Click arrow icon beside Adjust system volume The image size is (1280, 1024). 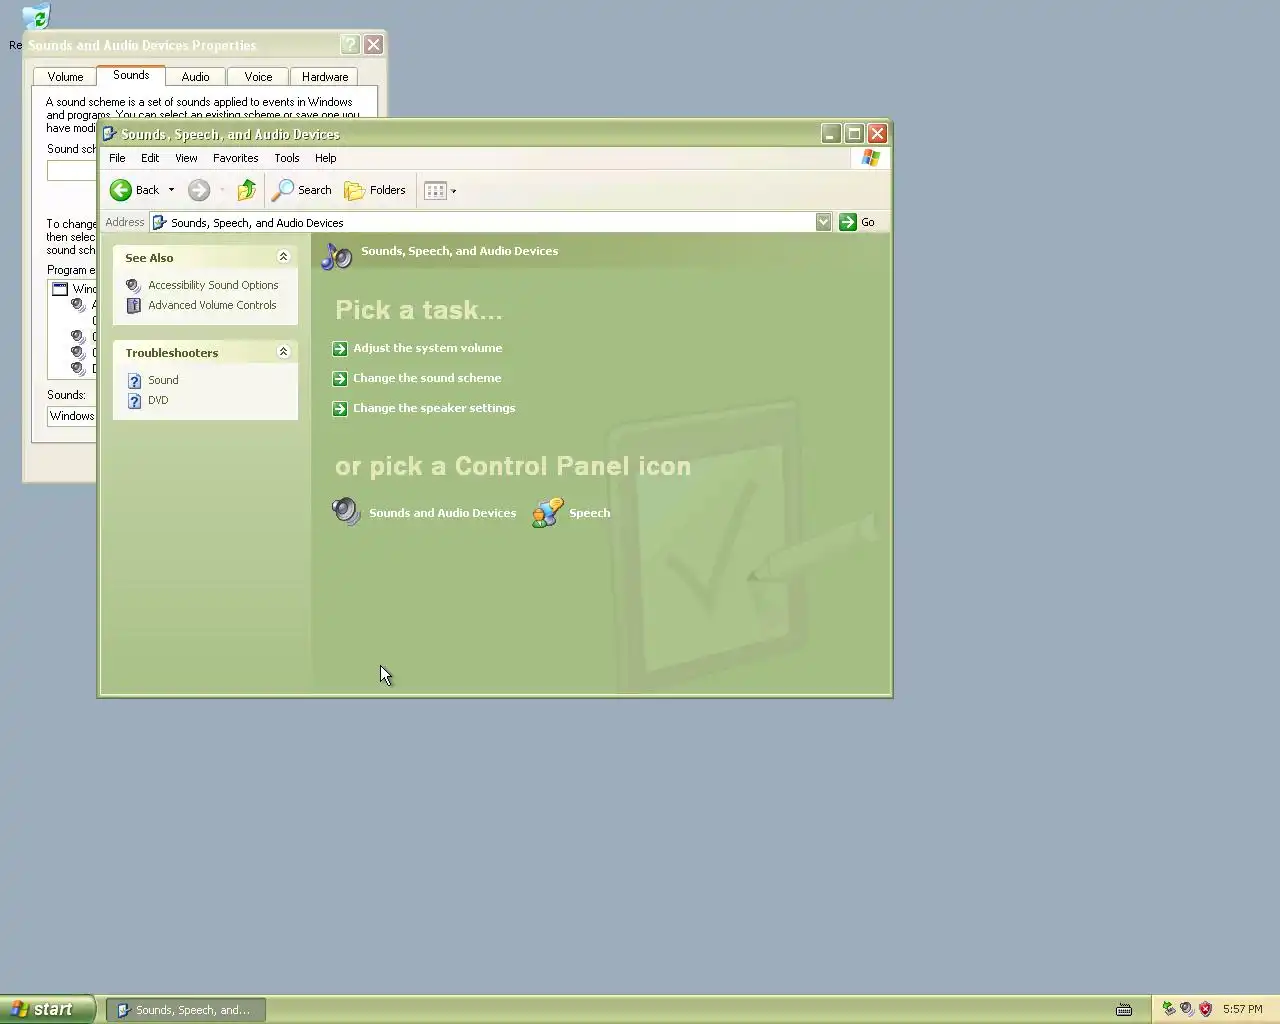coord(340,348)
